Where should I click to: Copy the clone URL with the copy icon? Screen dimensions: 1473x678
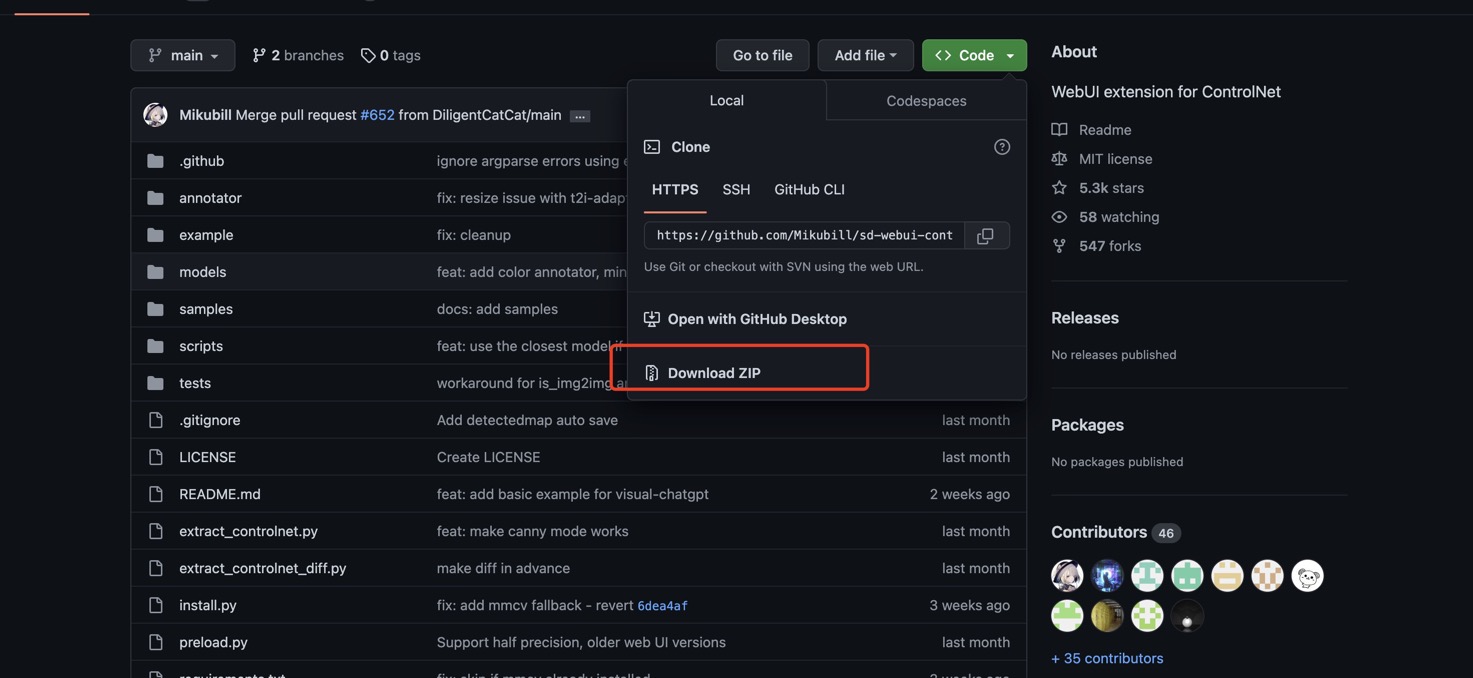pos(985,236)
